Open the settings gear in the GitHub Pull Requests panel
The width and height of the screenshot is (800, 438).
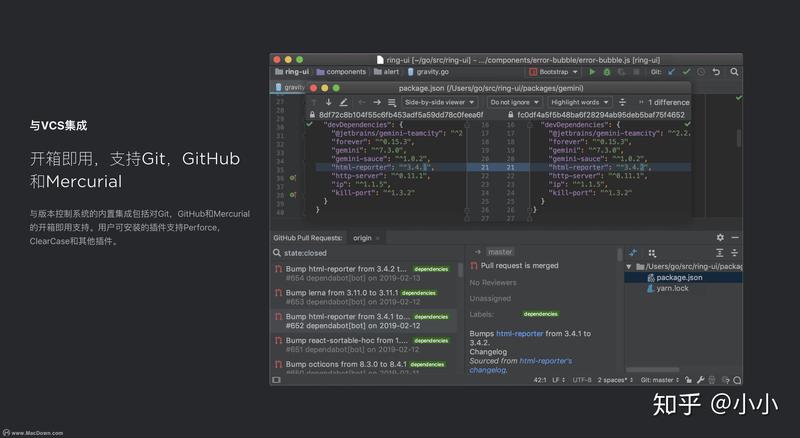click(720, 237)
